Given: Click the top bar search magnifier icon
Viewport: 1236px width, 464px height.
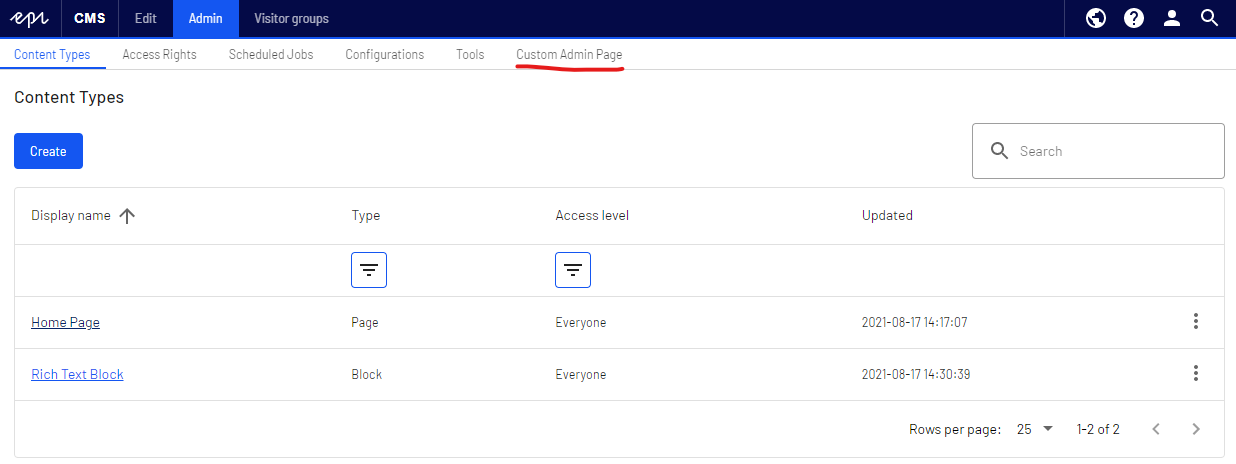Looking at the screenshot, I should pyautogui.click(x=1209, y=18).
